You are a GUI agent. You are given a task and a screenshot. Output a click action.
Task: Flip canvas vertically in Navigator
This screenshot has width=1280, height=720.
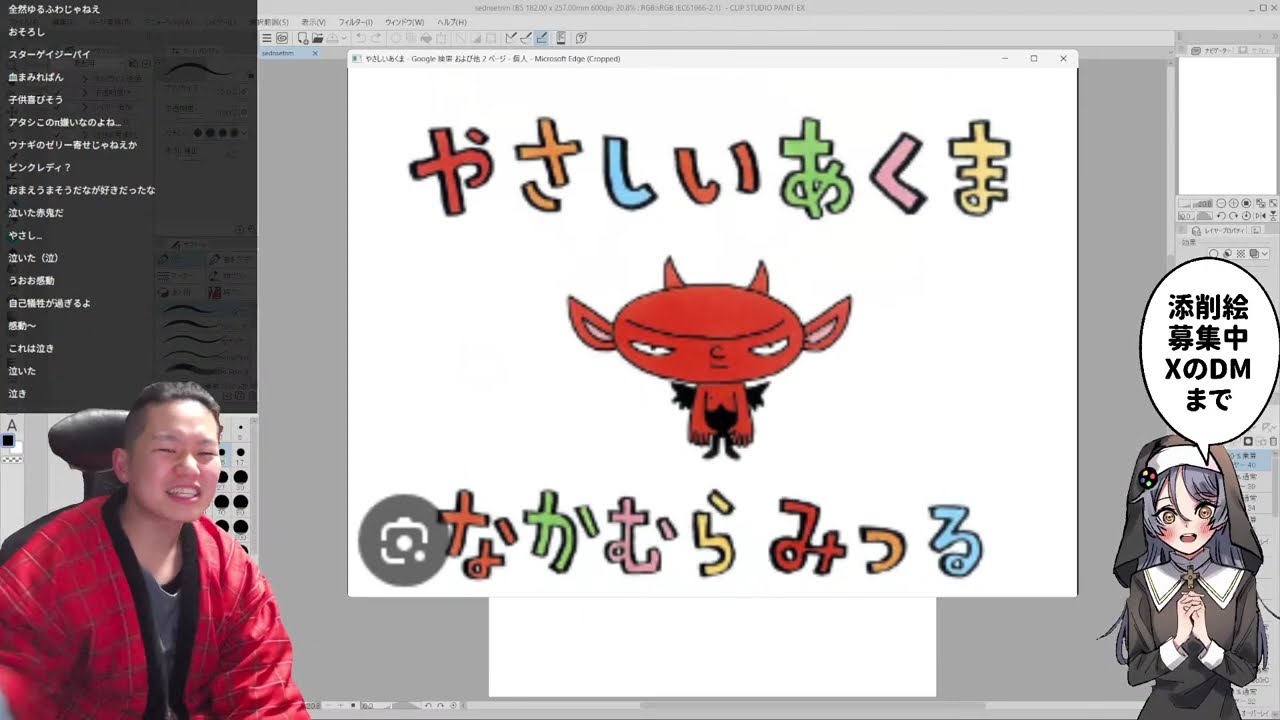pyautogui.click(x=1273, y=216)
